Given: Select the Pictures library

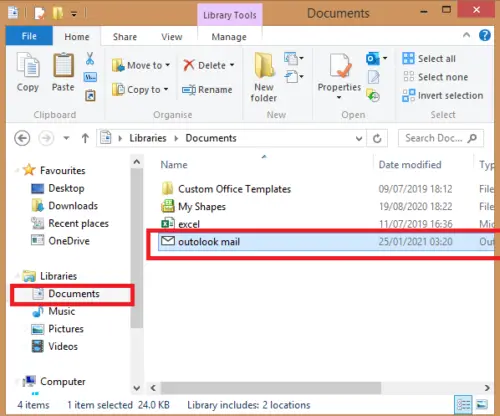Looking at the screenshot, I should click(x=57, y=329).
